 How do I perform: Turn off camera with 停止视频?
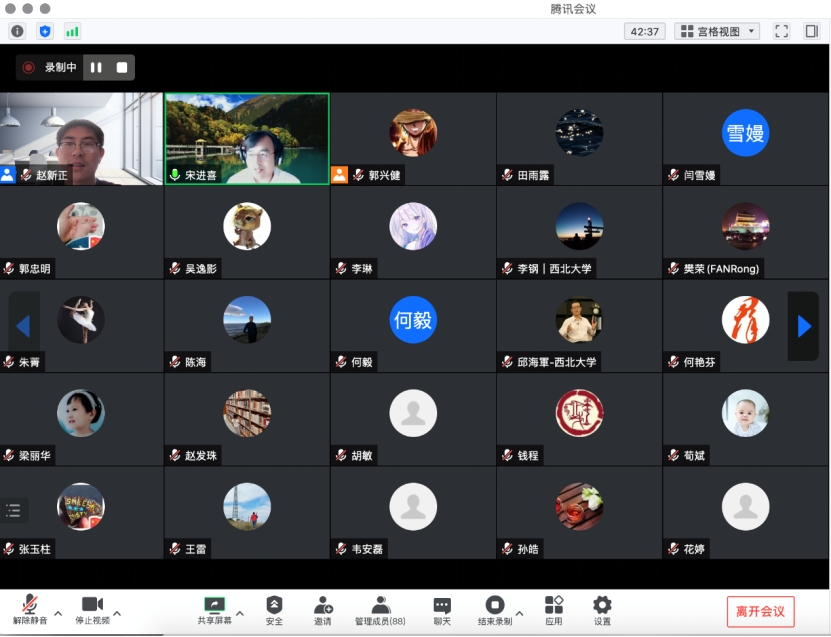92,610
